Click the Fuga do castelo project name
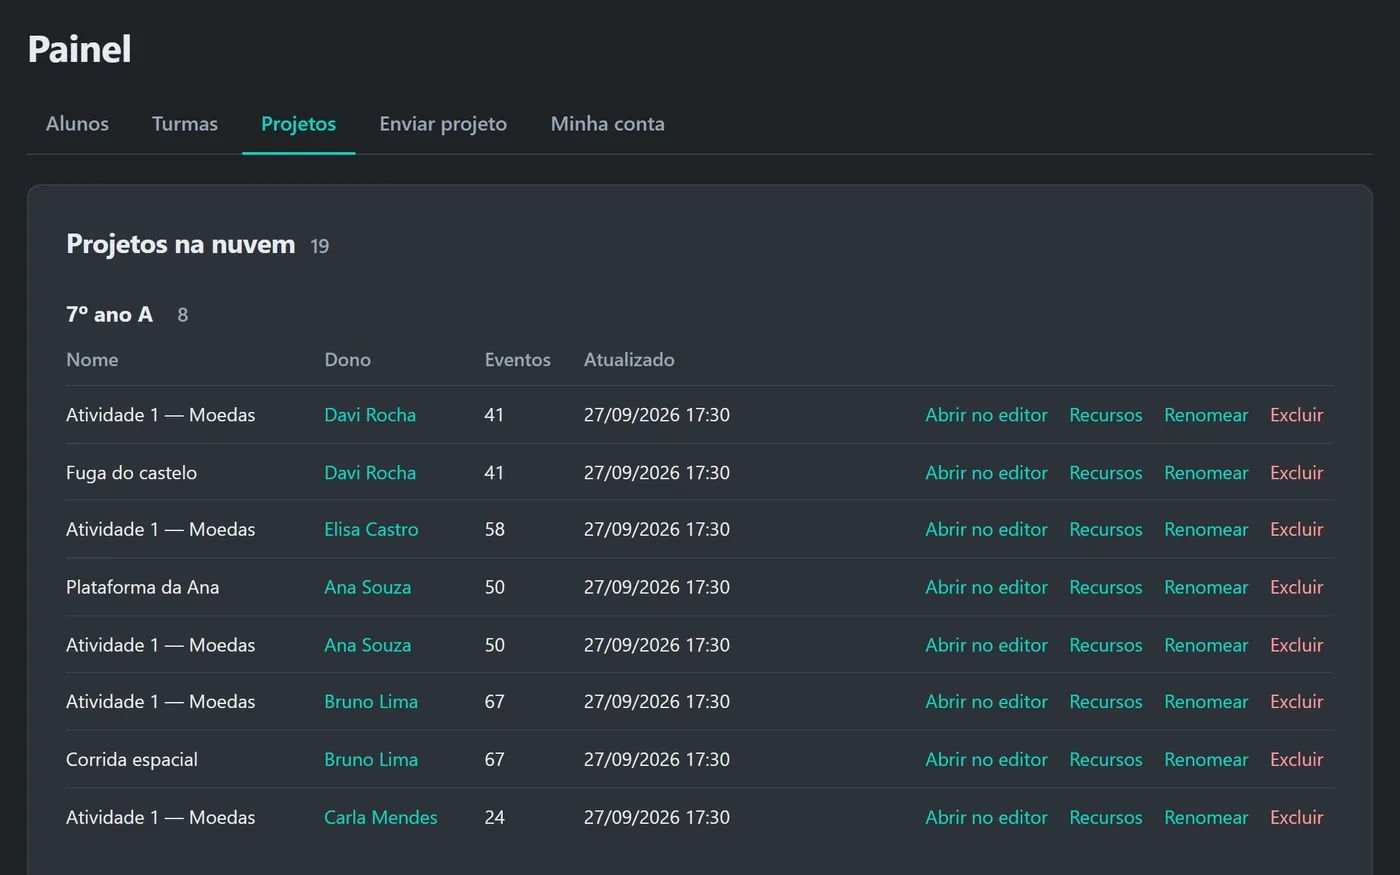Viewport: 1400px width, 875px height. pyautogui.click(x=131, y=473)
